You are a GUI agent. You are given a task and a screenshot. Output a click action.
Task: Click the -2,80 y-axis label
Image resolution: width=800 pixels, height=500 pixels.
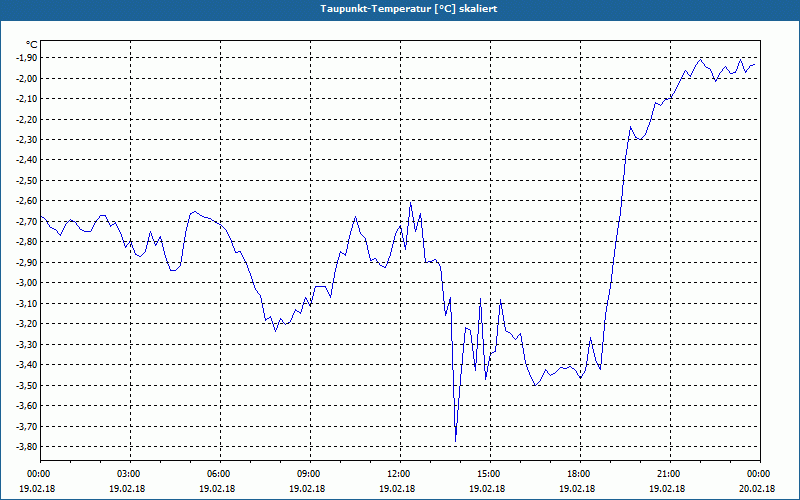coord(28,242)
